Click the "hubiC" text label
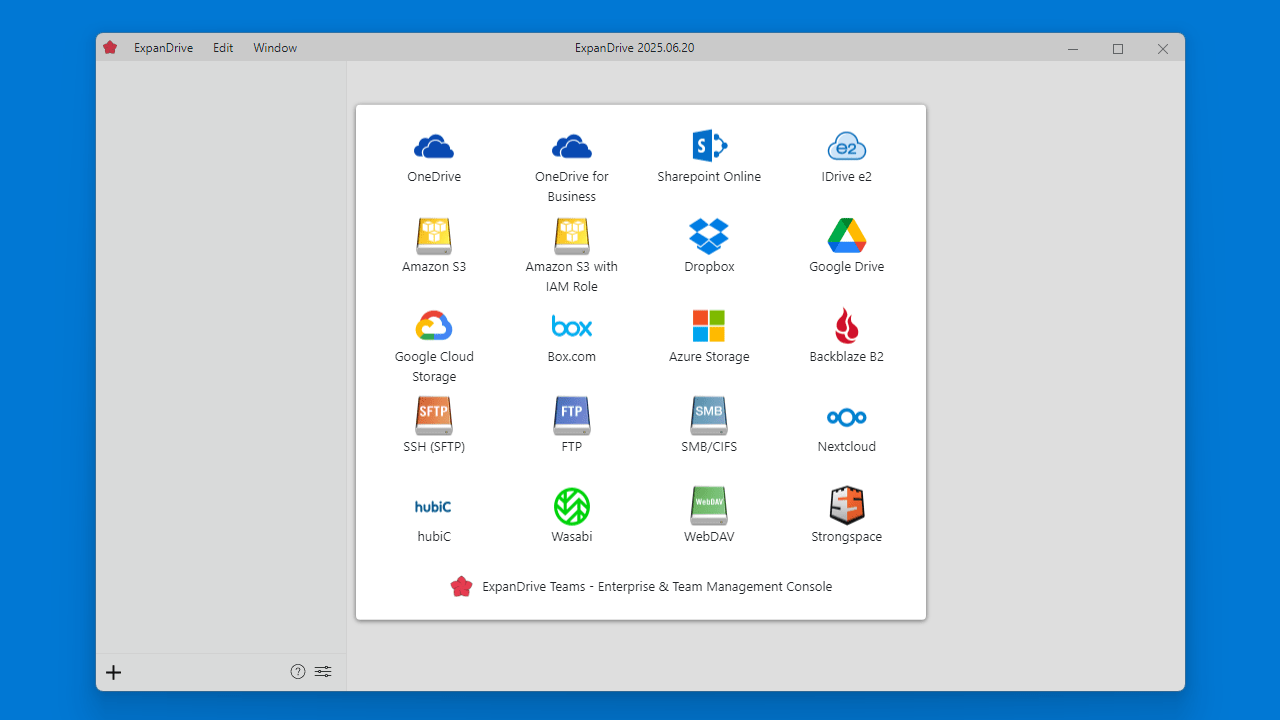1280x720 pixels. (x=434, y=537)
